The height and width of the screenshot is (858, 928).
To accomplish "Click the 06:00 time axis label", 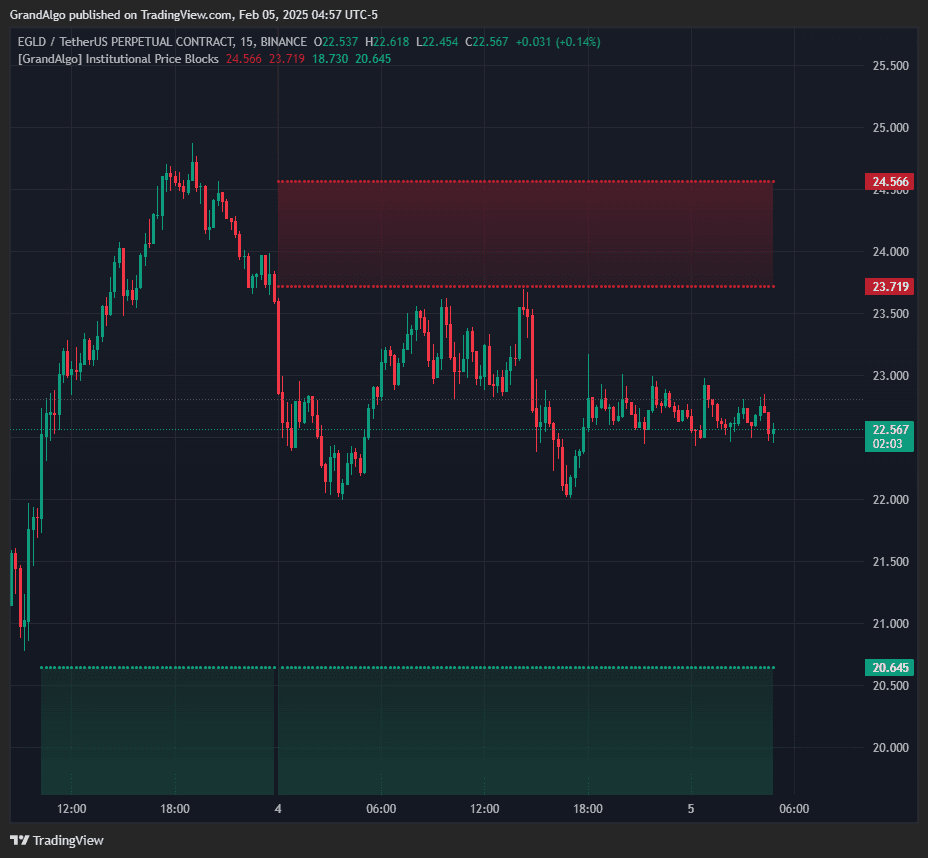I will pyautogui.click(x=381, y=809).
